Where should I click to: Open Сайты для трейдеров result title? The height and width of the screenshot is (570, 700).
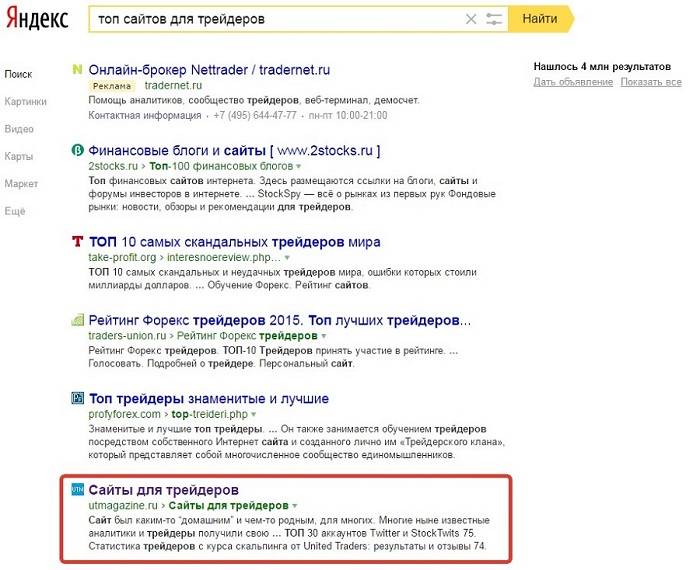(163, 490)
